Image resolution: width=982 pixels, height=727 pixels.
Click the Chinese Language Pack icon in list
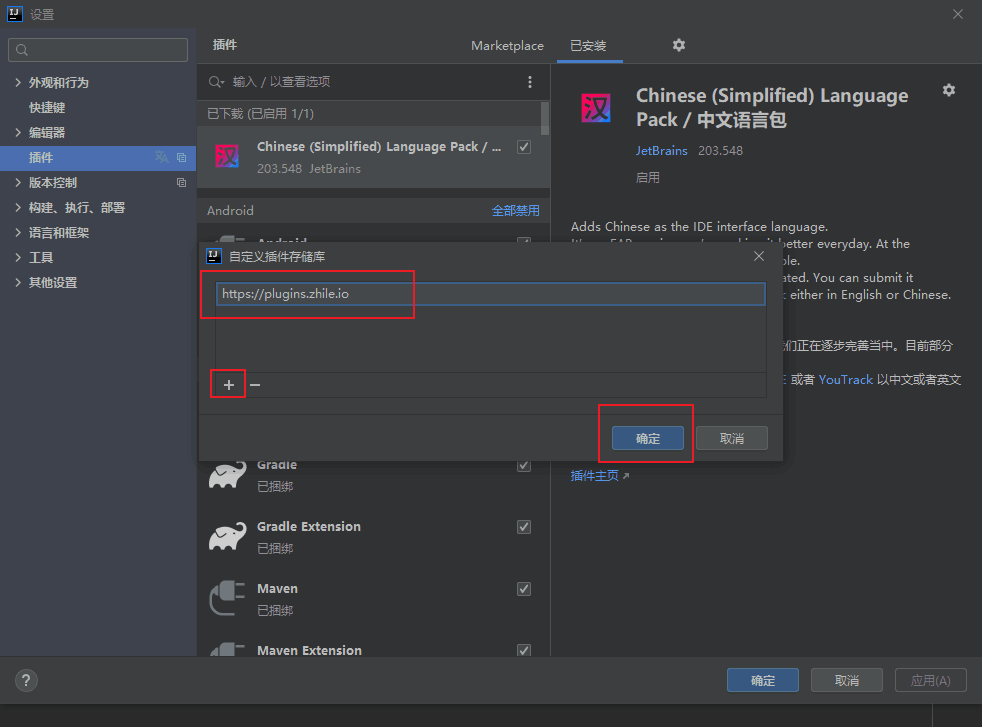point(227,156)
